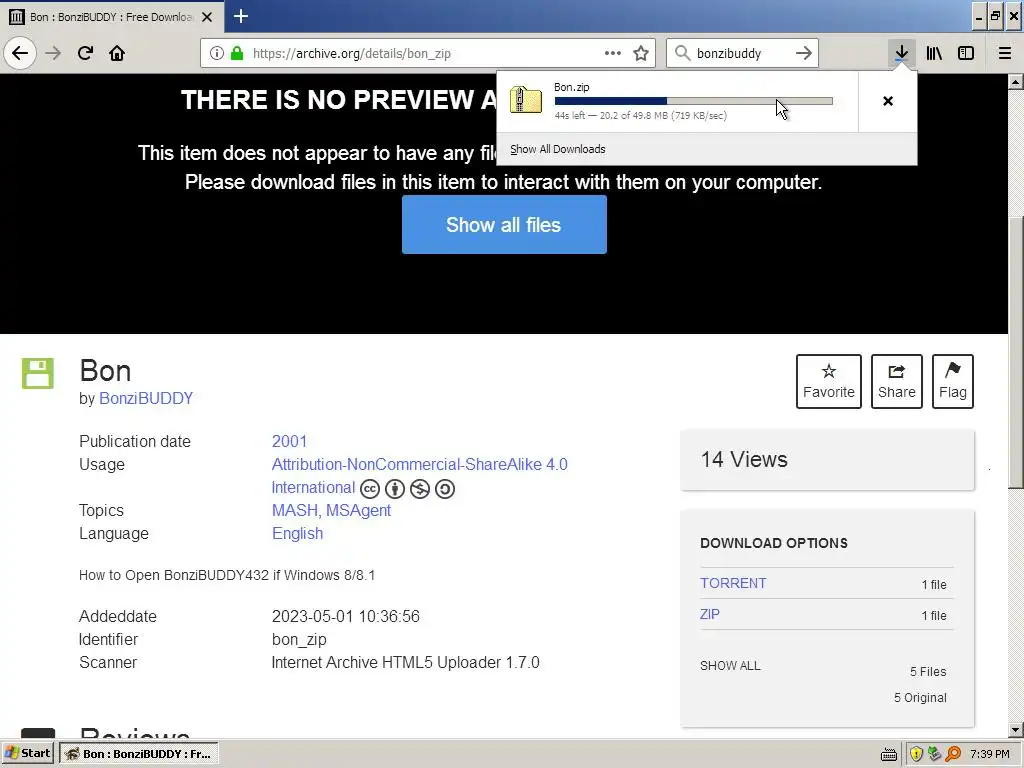Screen dimensions: 1024x768
Task: Click the Identifier value bon_zip
Action: [x=299, y=639]
